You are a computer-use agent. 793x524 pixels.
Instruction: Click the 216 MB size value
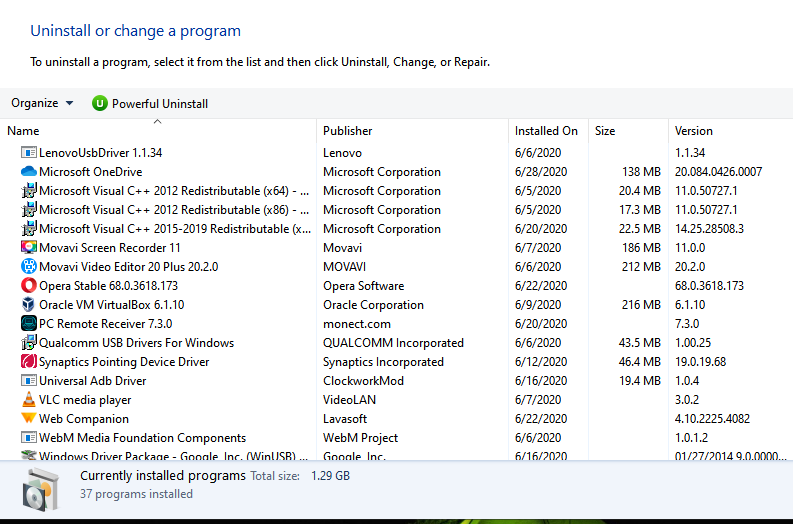click(641, 305)
